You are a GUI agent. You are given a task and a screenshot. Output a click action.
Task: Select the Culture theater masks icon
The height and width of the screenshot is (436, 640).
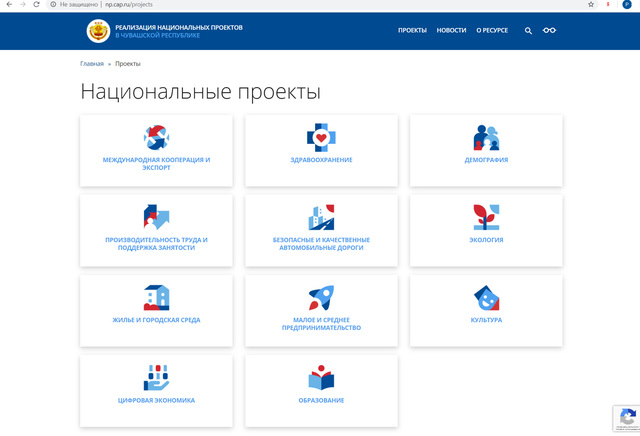pyautogui.click(x=486, y=297)
